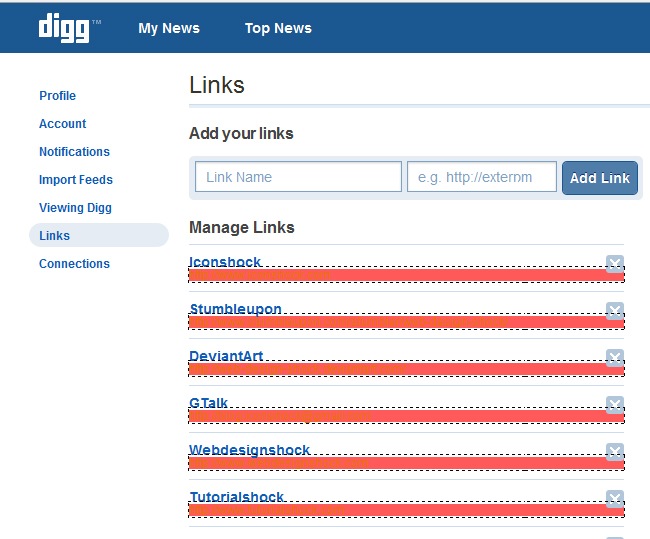Click the Digg logo

(x=64, y=27)
